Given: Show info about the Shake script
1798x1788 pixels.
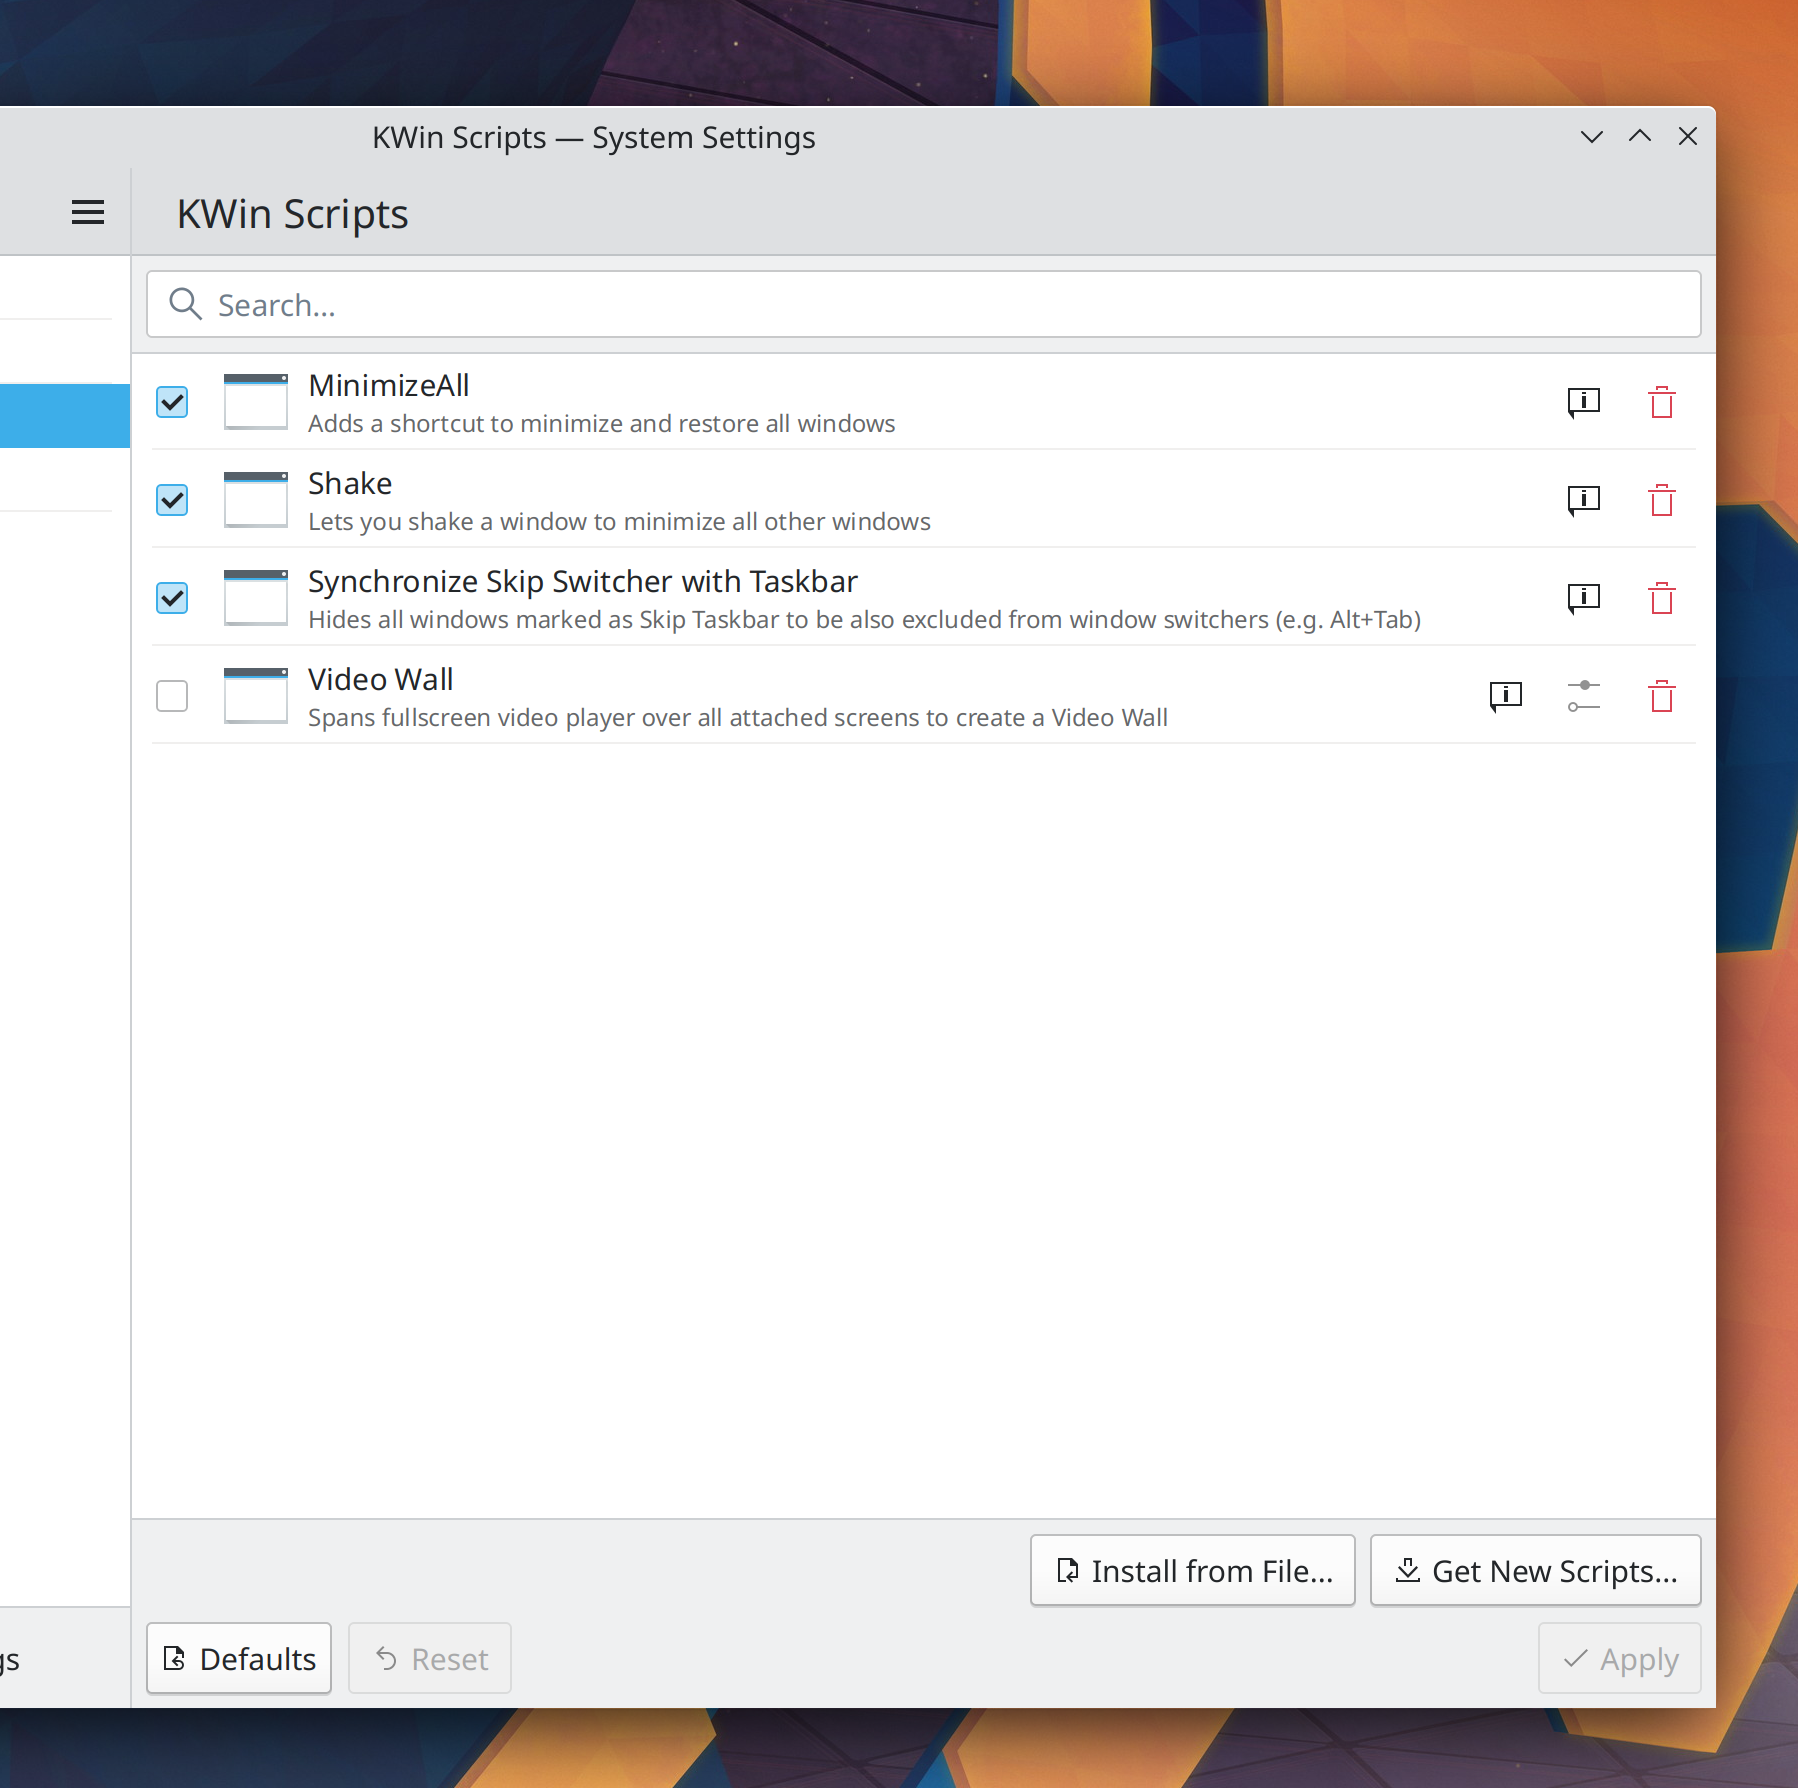Looking at the screenshot, I should tap(1583, 500).
